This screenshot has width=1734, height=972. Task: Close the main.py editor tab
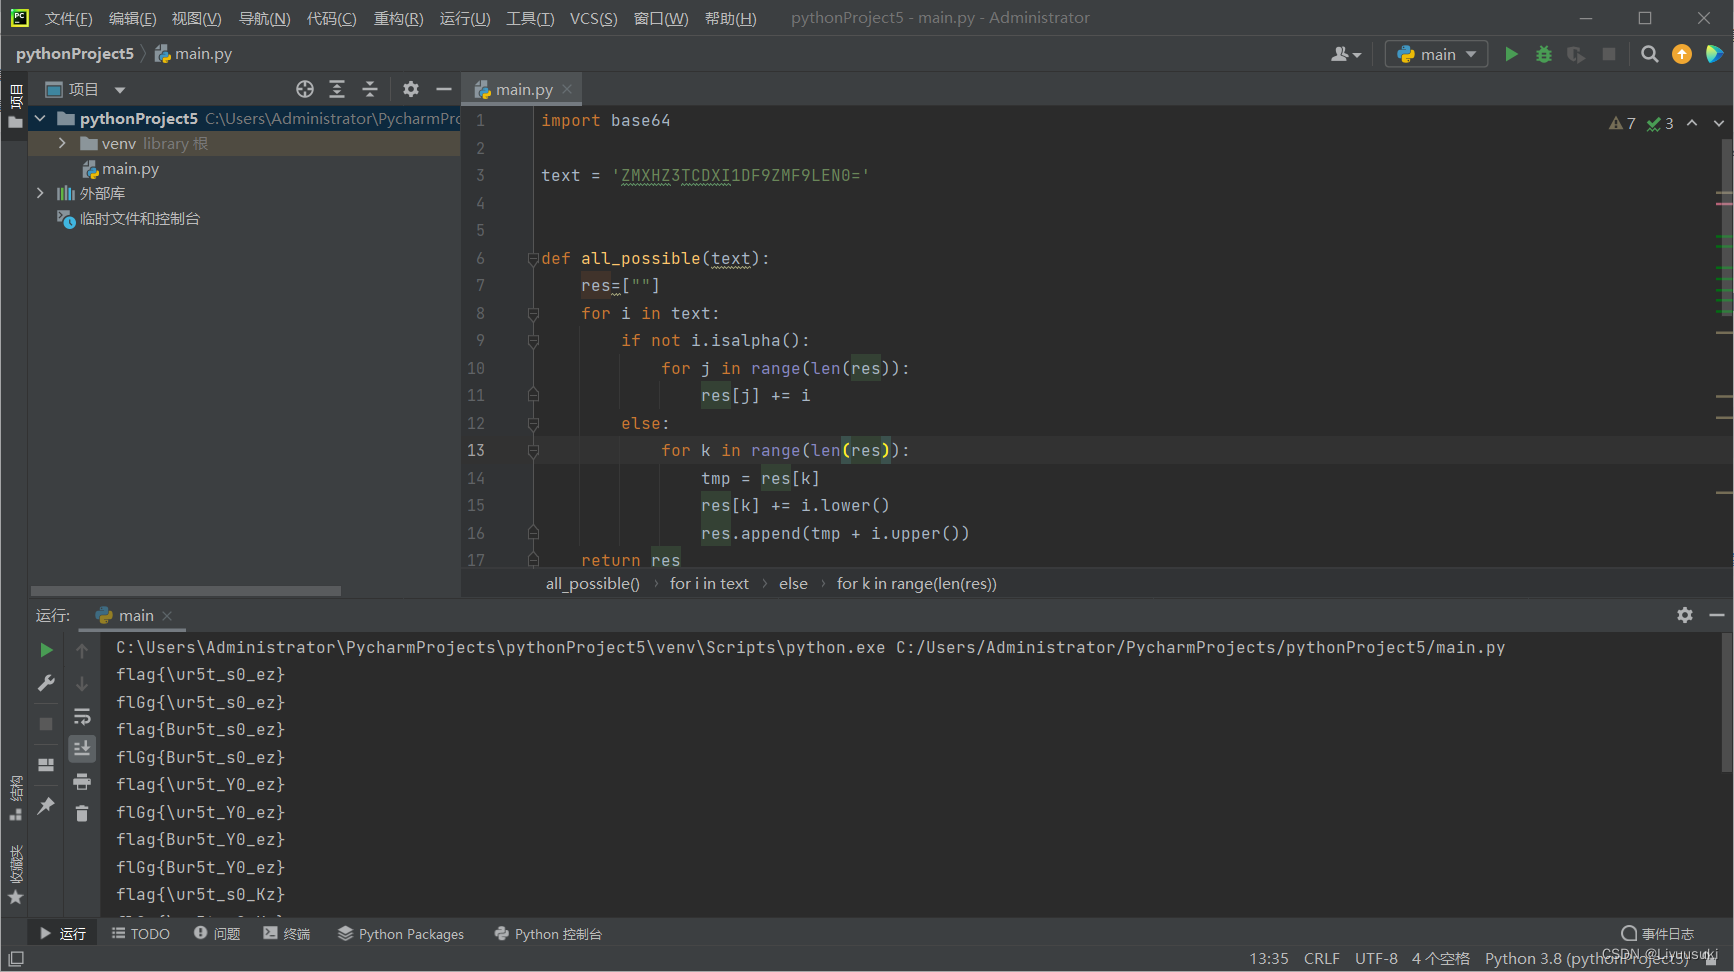click(x=568, y=89)
